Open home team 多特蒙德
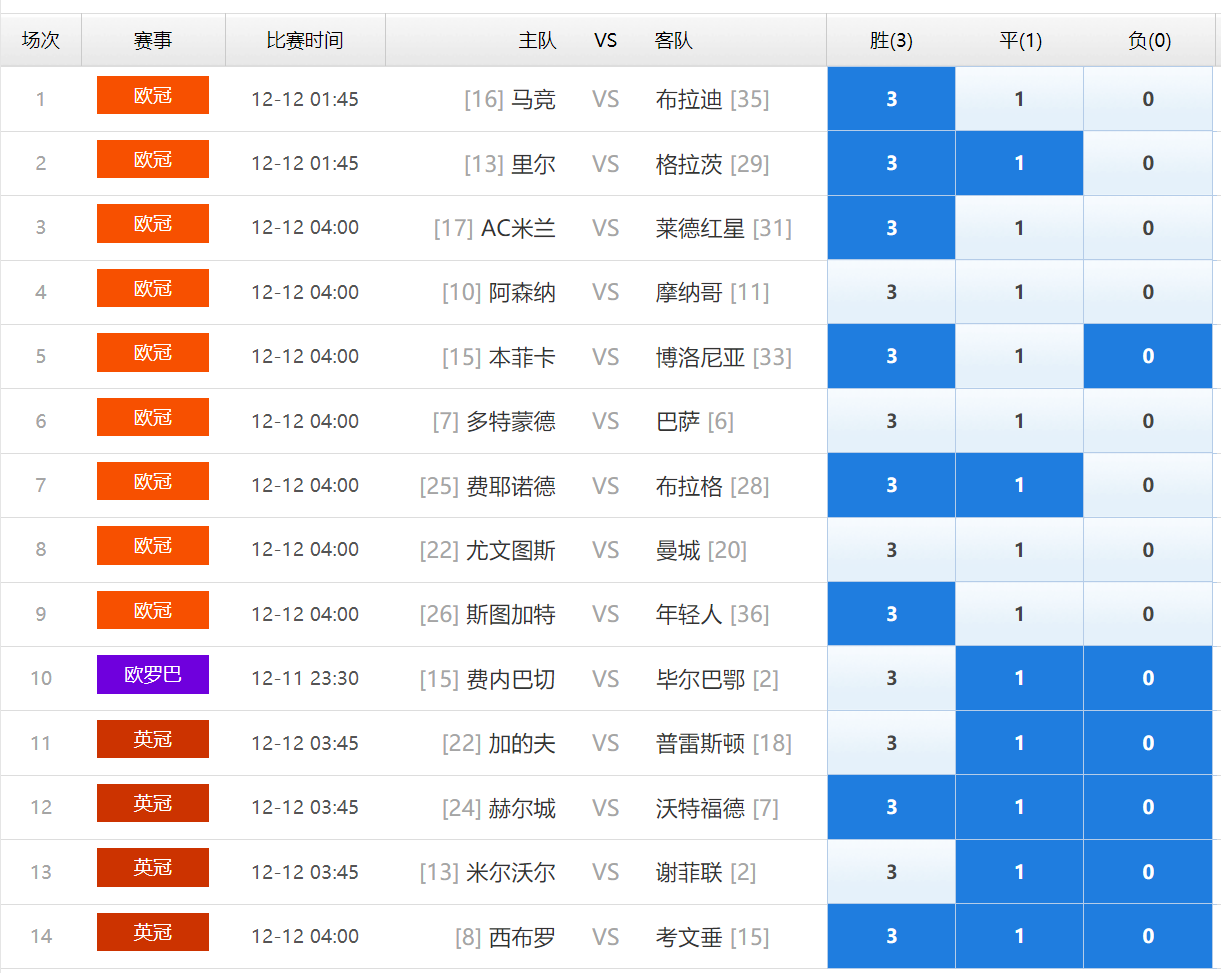 tap(511, 422)
